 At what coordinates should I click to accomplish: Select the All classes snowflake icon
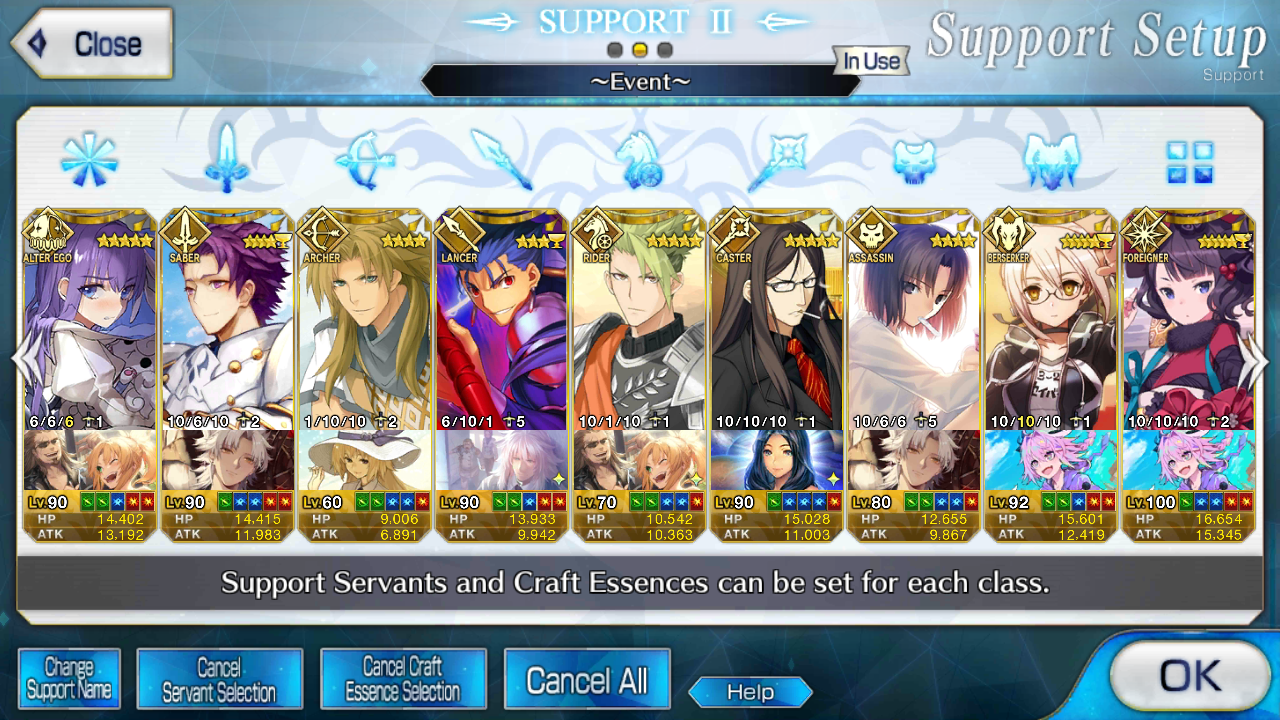(89, 159)
